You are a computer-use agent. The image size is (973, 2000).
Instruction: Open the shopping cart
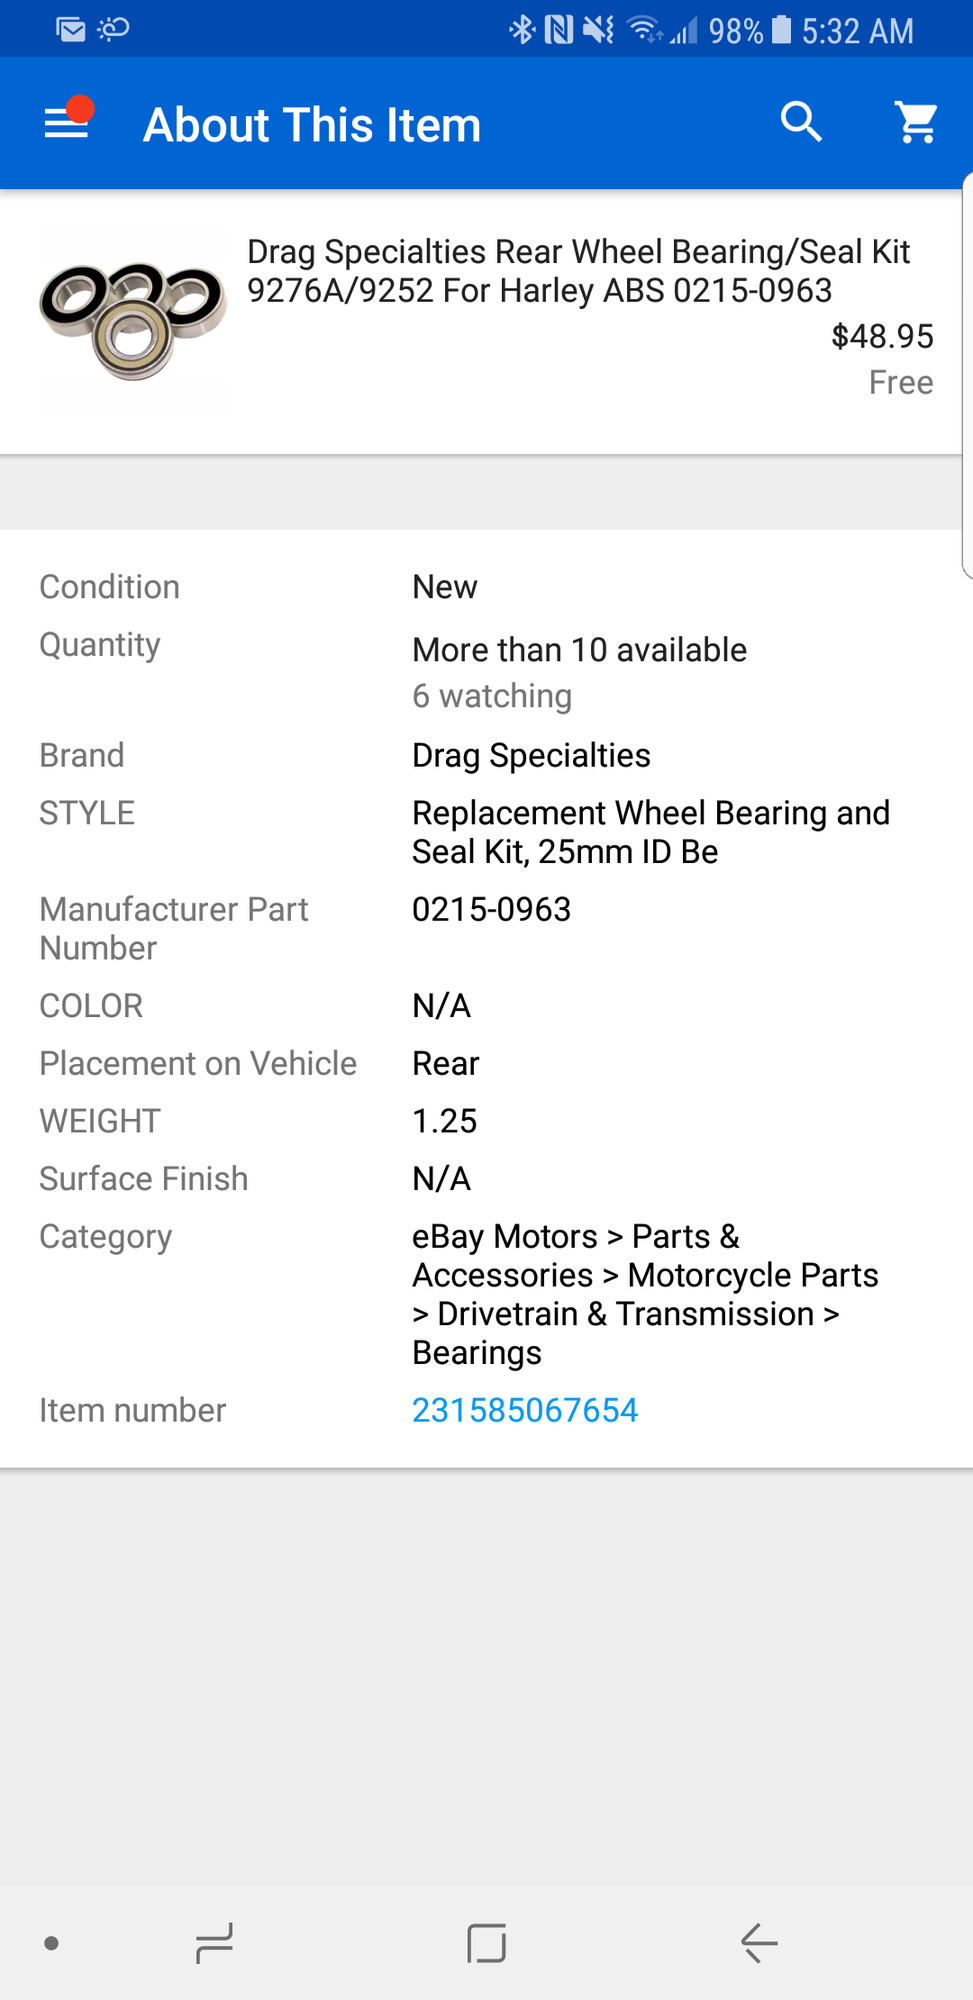[916, 123]
